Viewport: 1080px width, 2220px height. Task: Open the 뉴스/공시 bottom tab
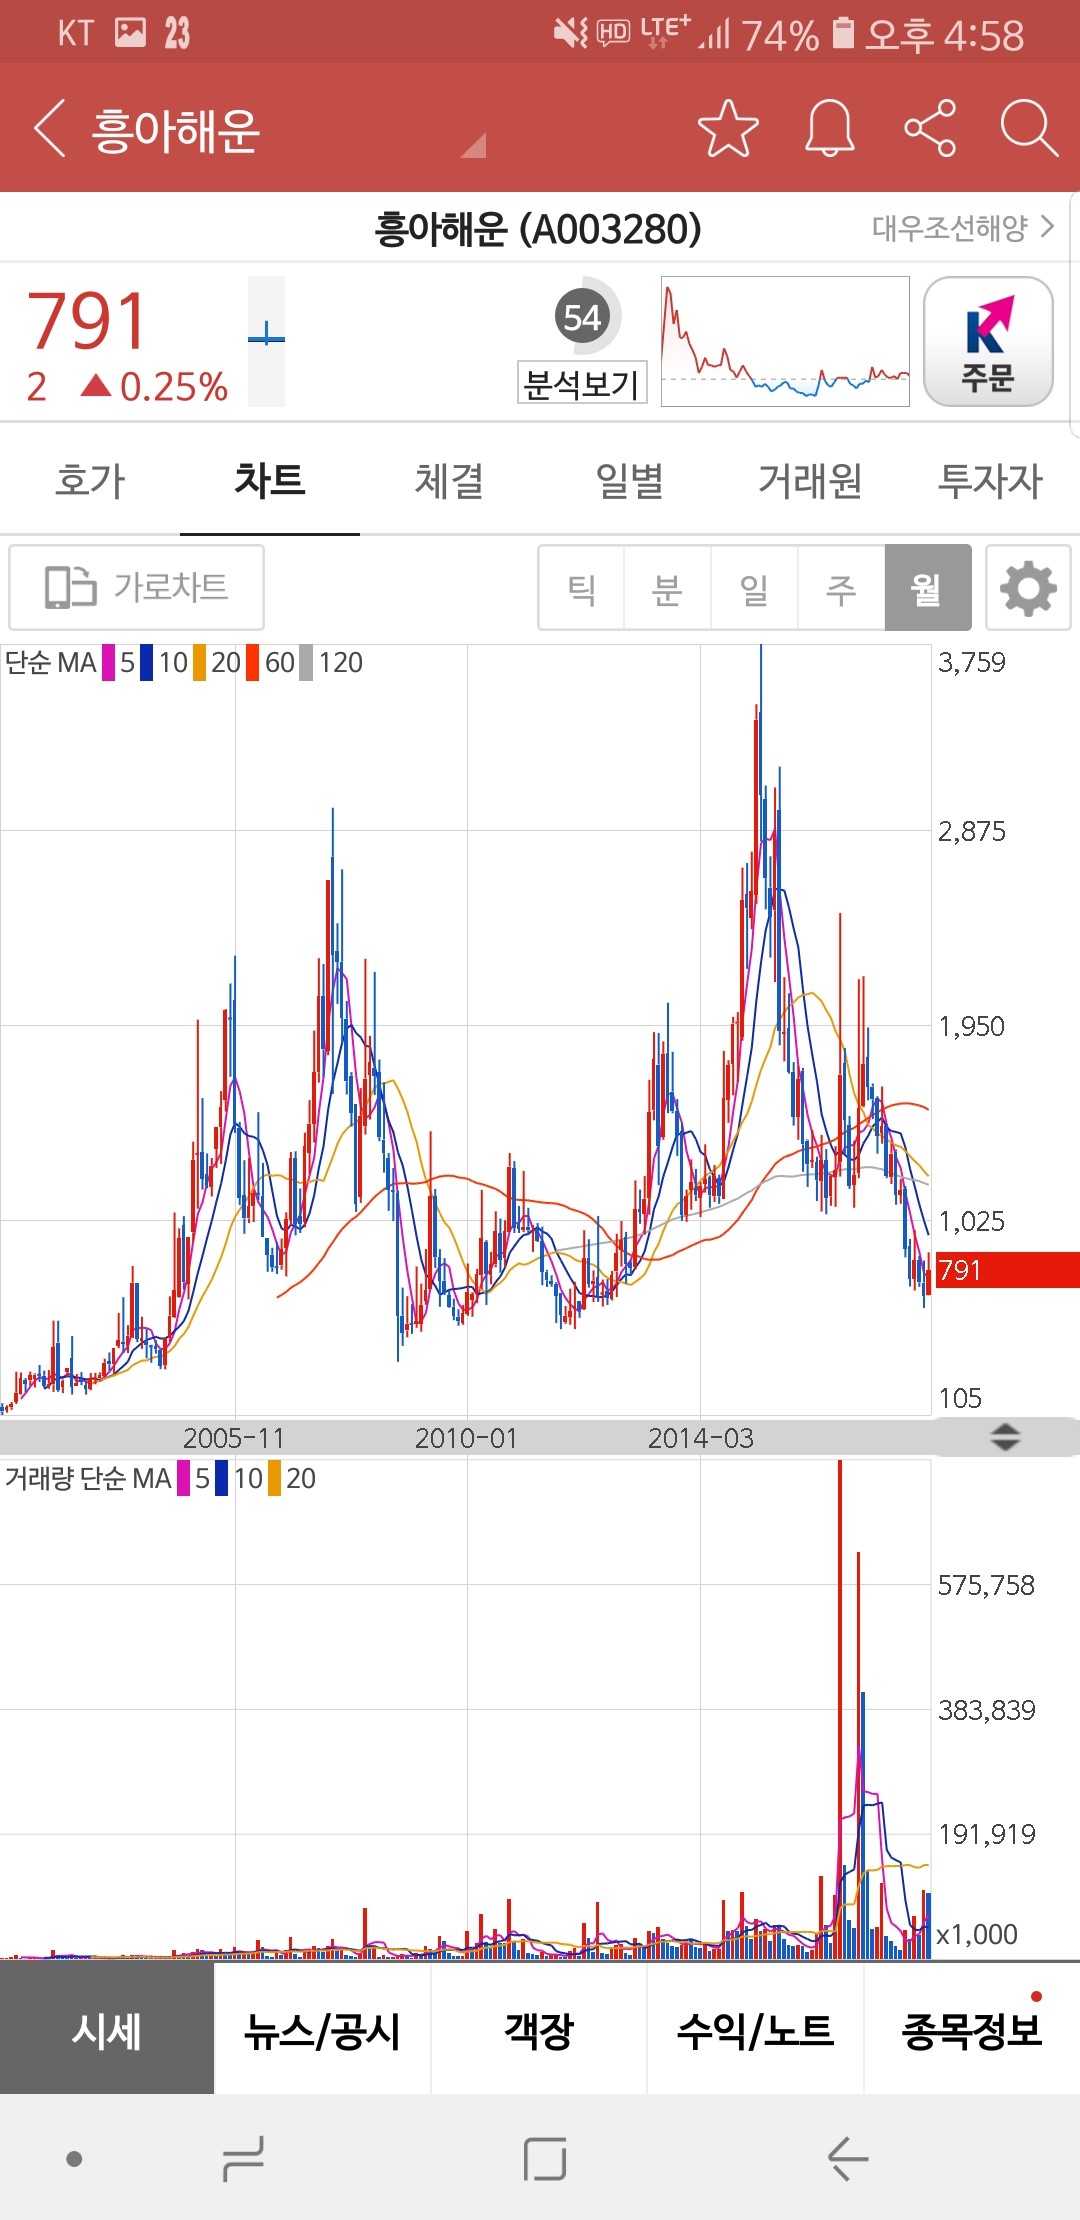(322, 2030)
